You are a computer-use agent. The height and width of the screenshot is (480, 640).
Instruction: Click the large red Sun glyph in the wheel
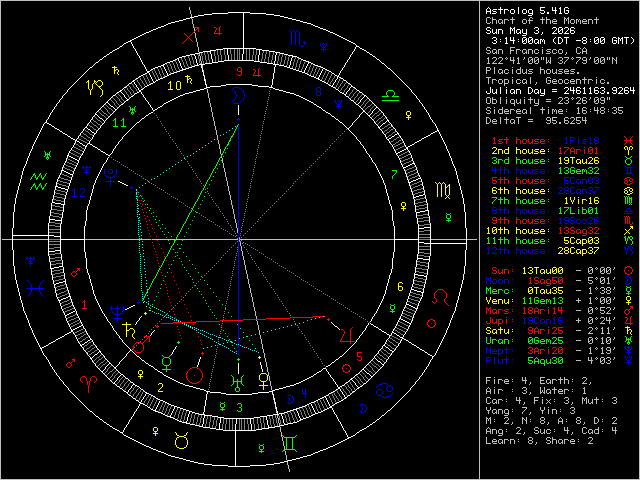[x=194, y=376]
